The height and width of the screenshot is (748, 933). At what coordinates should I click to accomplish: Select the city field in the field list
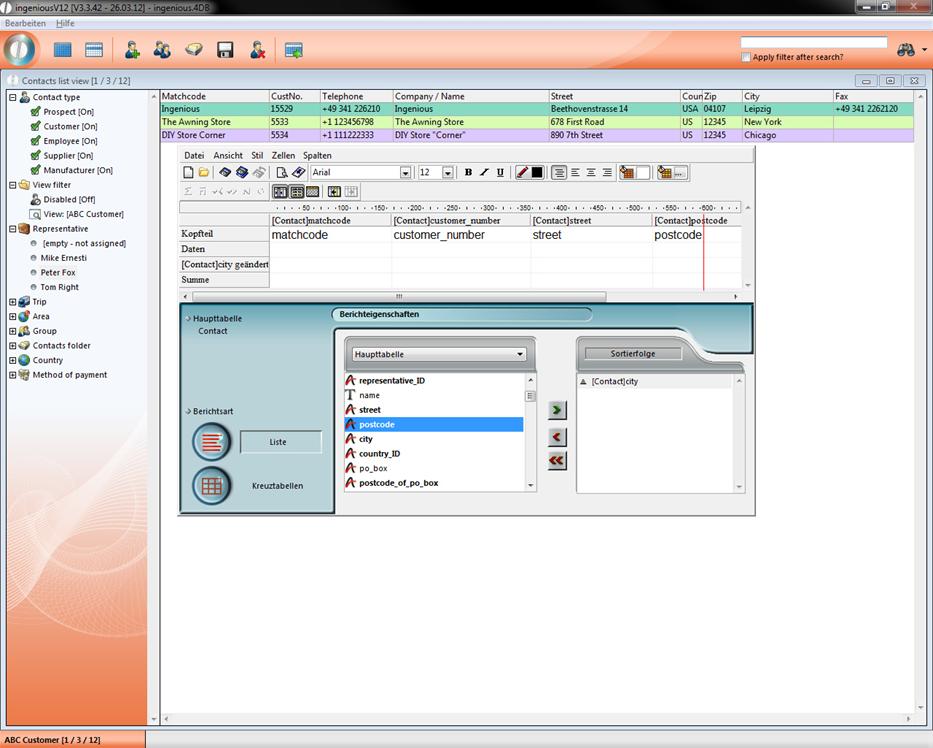[366, 439]
